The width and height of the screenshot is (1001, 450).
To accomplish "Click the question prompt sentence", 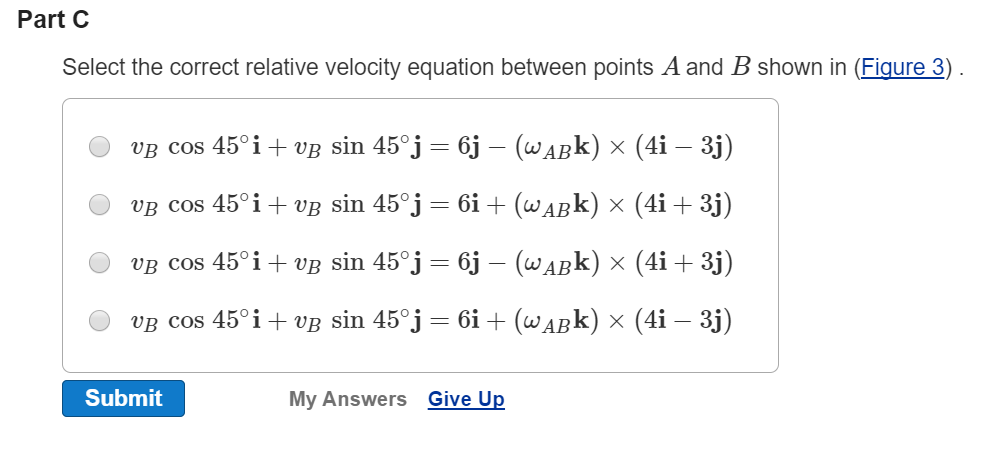I will point(513,67).
